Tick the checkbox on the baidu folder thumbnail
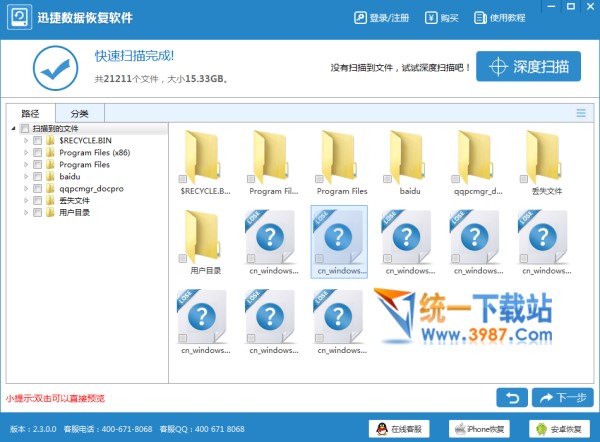This screenshot has width=600, height=442. (x=387, y=179)
